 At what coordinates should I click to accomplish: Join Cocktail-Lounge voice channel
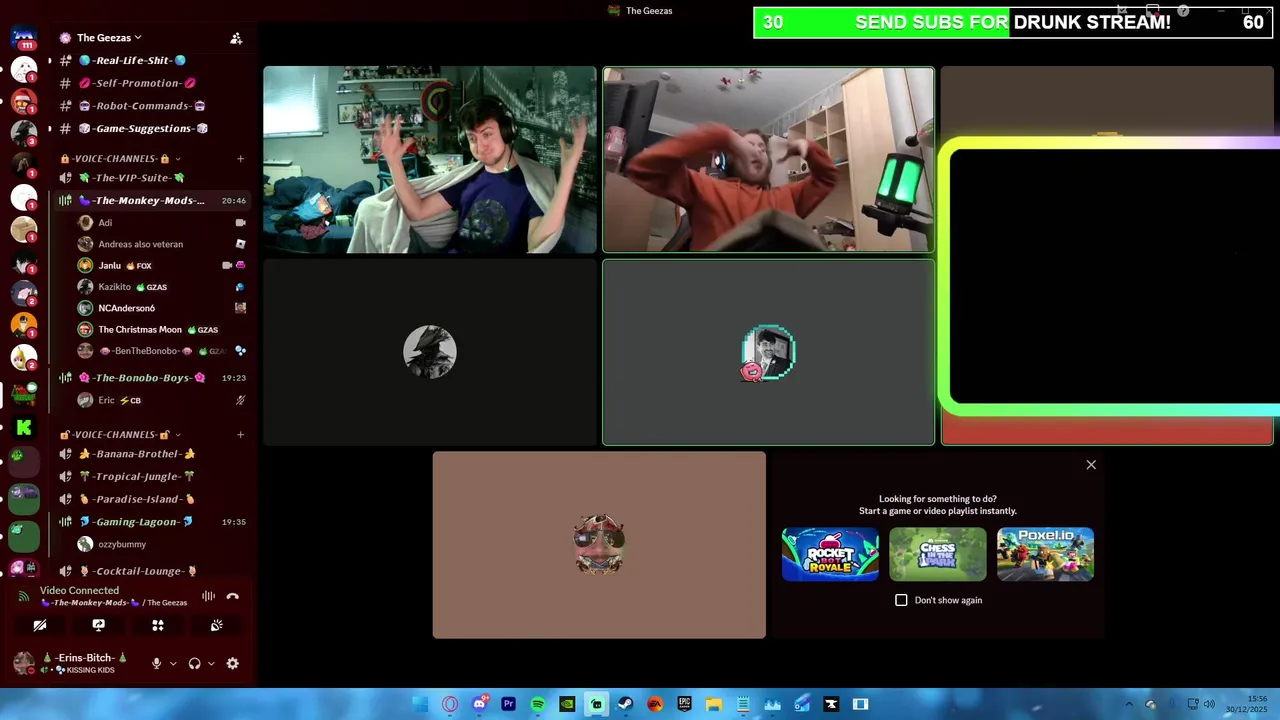click(x=150, y=571)
